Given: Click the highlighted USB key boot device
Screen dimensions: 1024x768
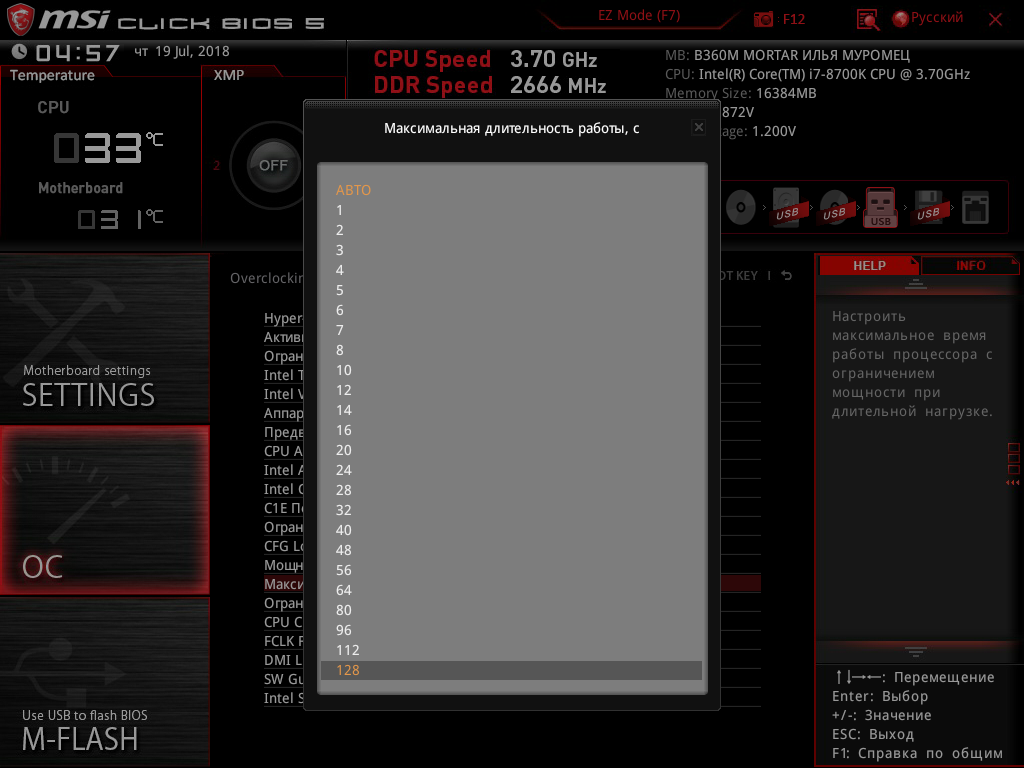Looking at the screenshot, I should point(880,208).
